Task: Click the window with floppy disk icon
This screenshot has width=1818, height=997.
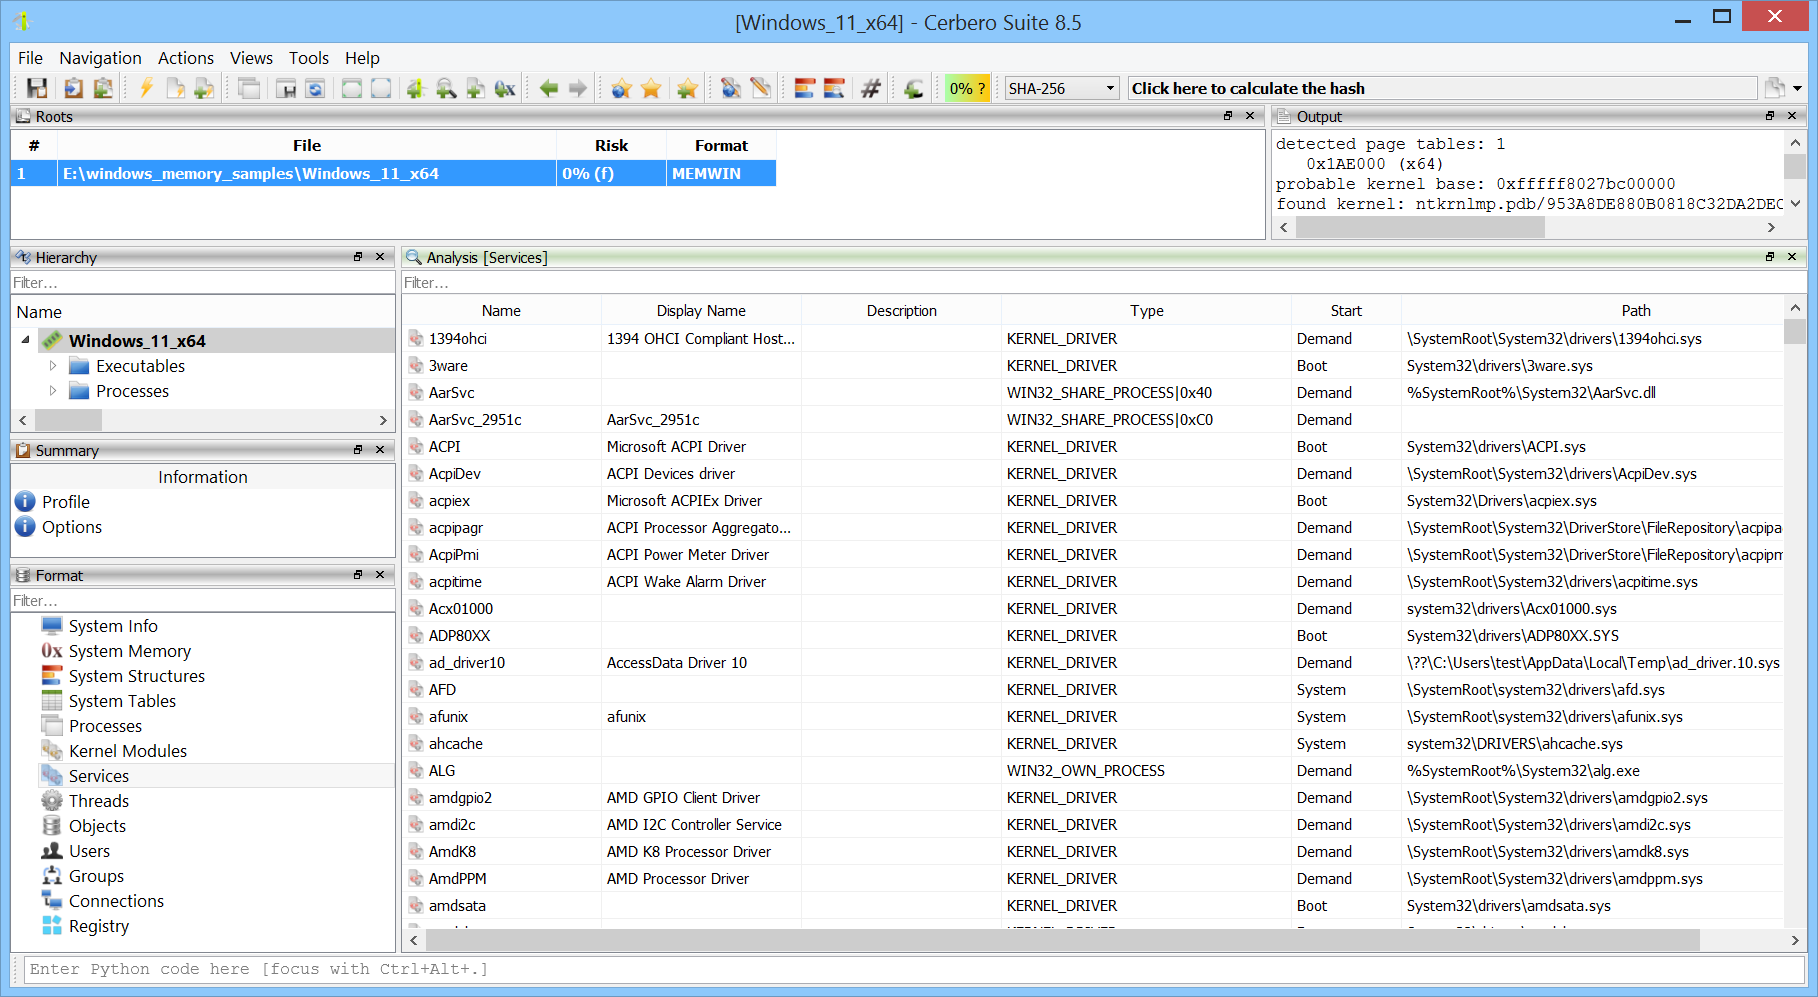Action: tap(286, 88)
